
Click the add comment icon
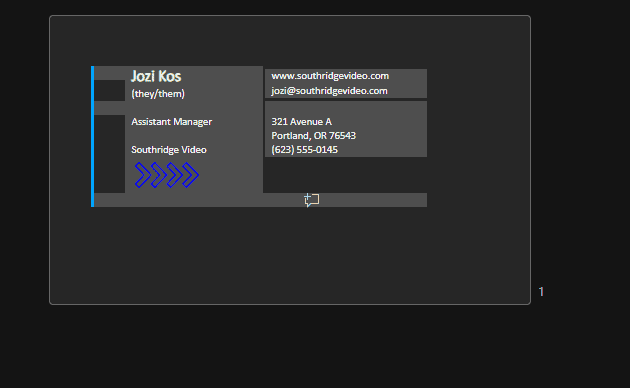point(312,200)
